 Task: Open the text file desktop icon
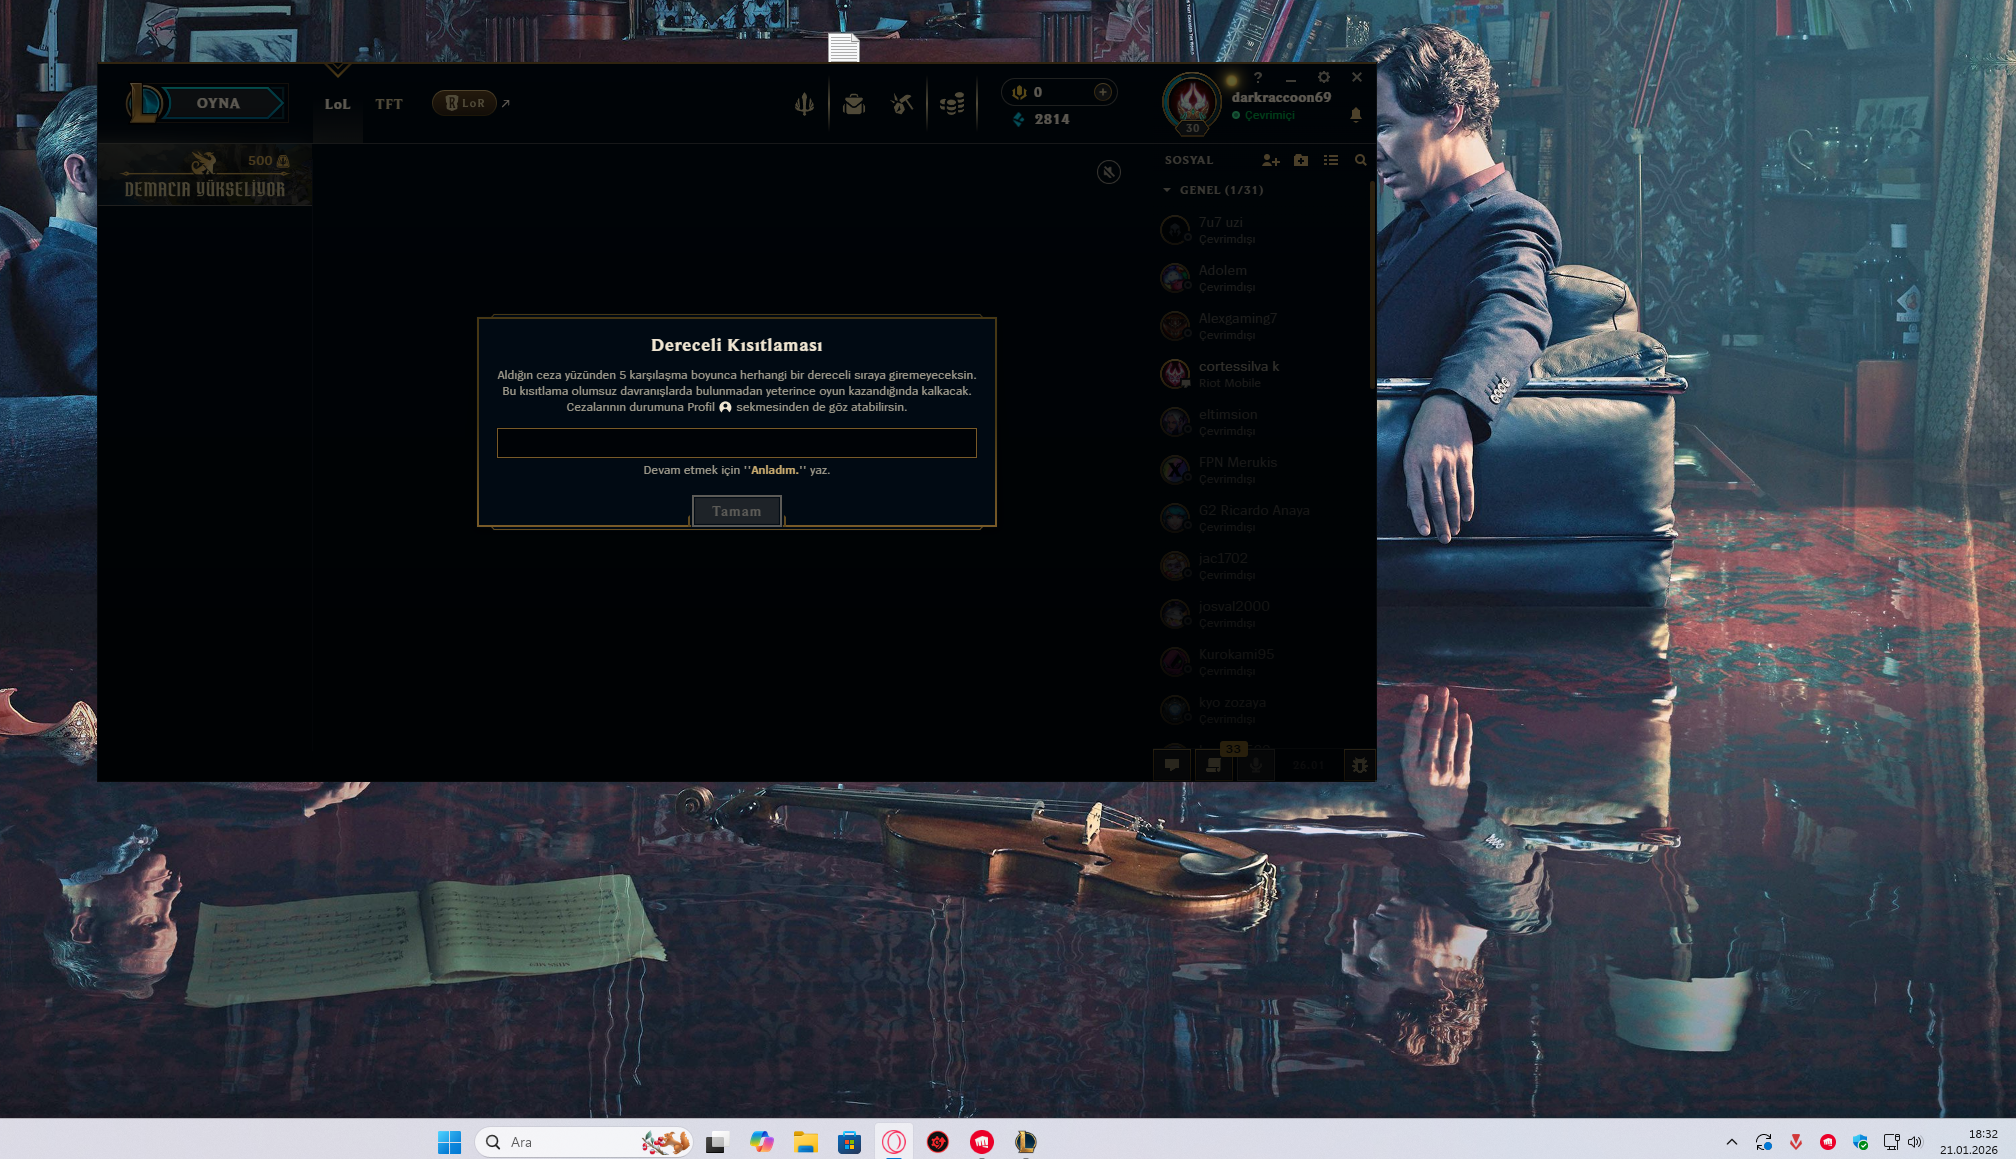(x=844, y=47)
